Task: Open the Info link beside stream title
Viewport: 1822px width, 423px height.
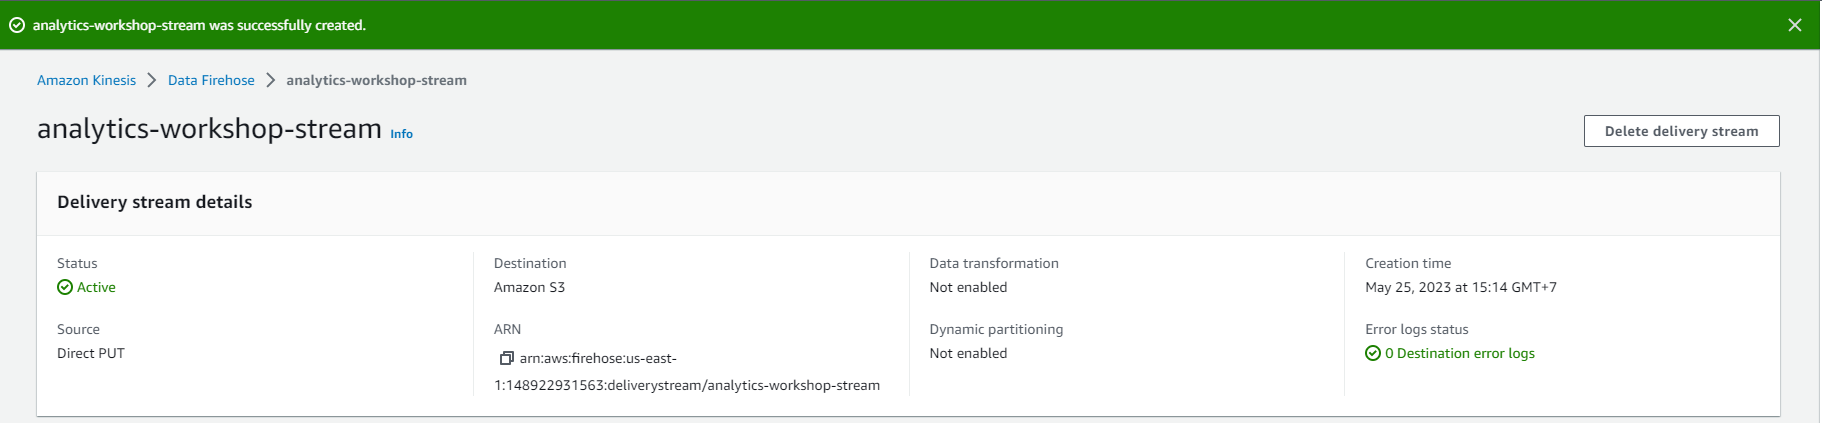Action: pos(401,134)
